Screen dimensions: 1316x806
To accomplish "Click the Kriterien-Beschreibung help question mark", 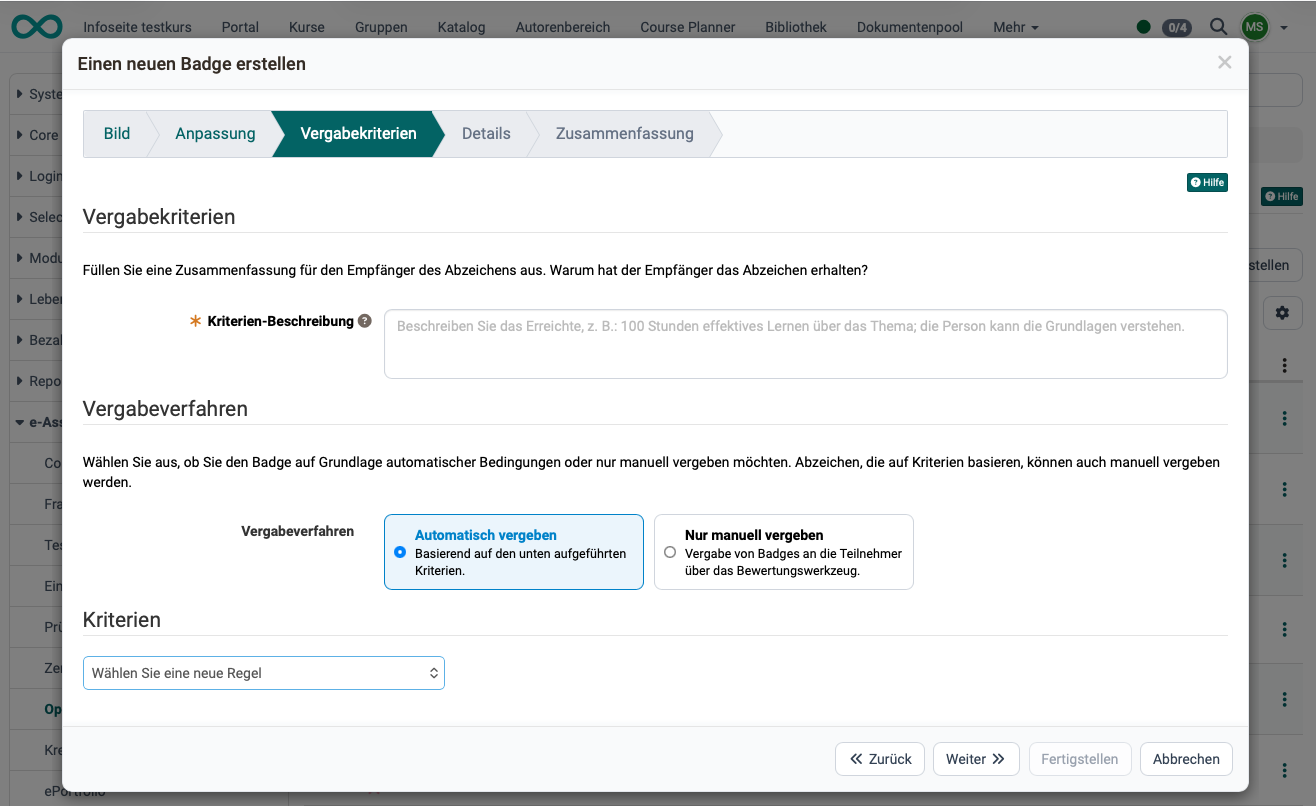I will point(365,321).
